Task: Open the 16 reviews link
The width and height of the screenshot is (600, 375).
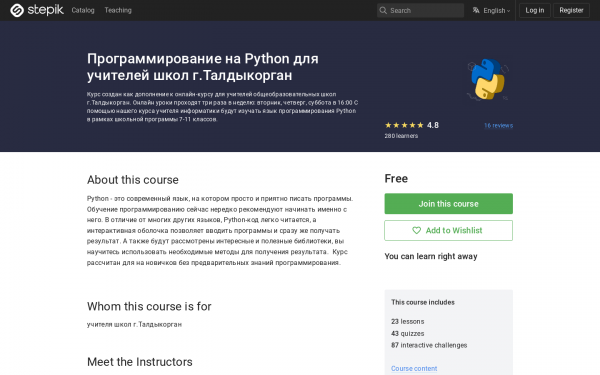Action: [x=498, y=126]
